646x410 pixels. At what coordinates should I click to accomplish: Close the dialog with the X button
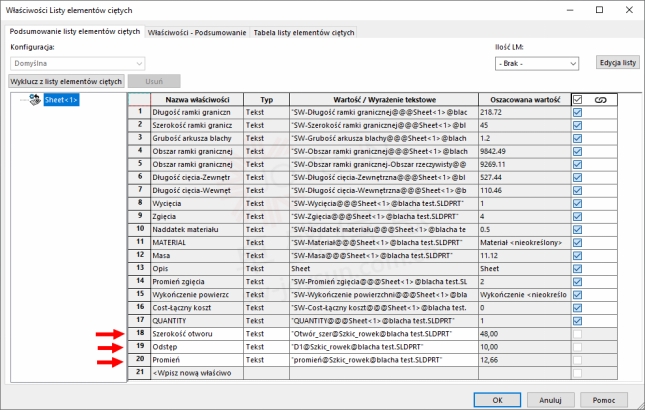pos(629,10)
